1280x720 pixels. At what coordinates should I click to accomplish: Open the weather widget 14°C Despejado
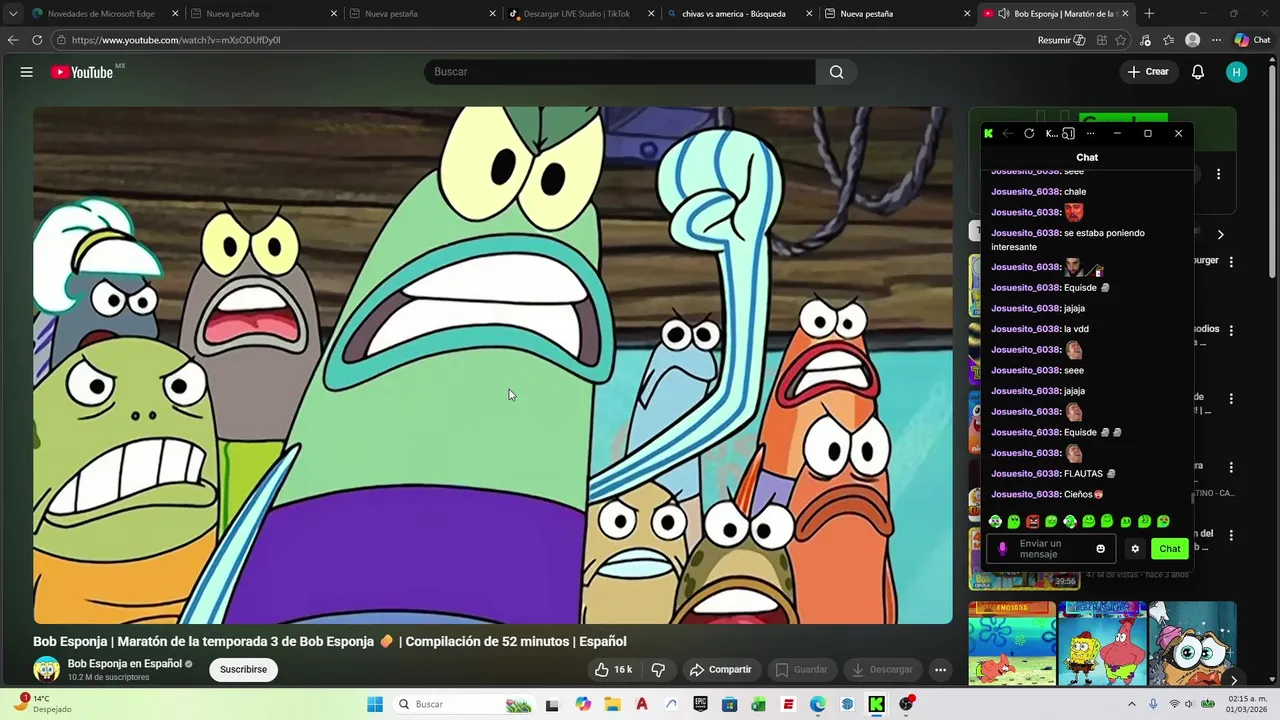pyautogui.click(x=45, y=704)
